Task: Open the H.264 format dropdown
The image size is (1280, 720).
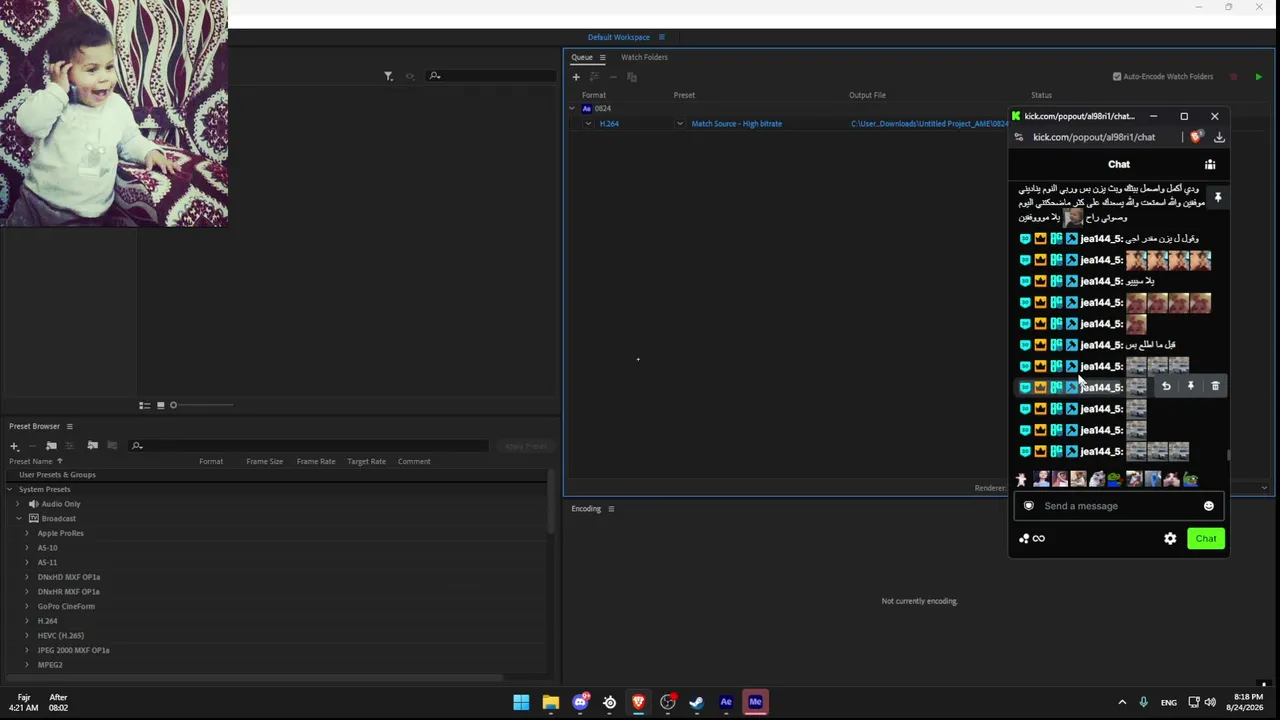Action: point(588,124)
